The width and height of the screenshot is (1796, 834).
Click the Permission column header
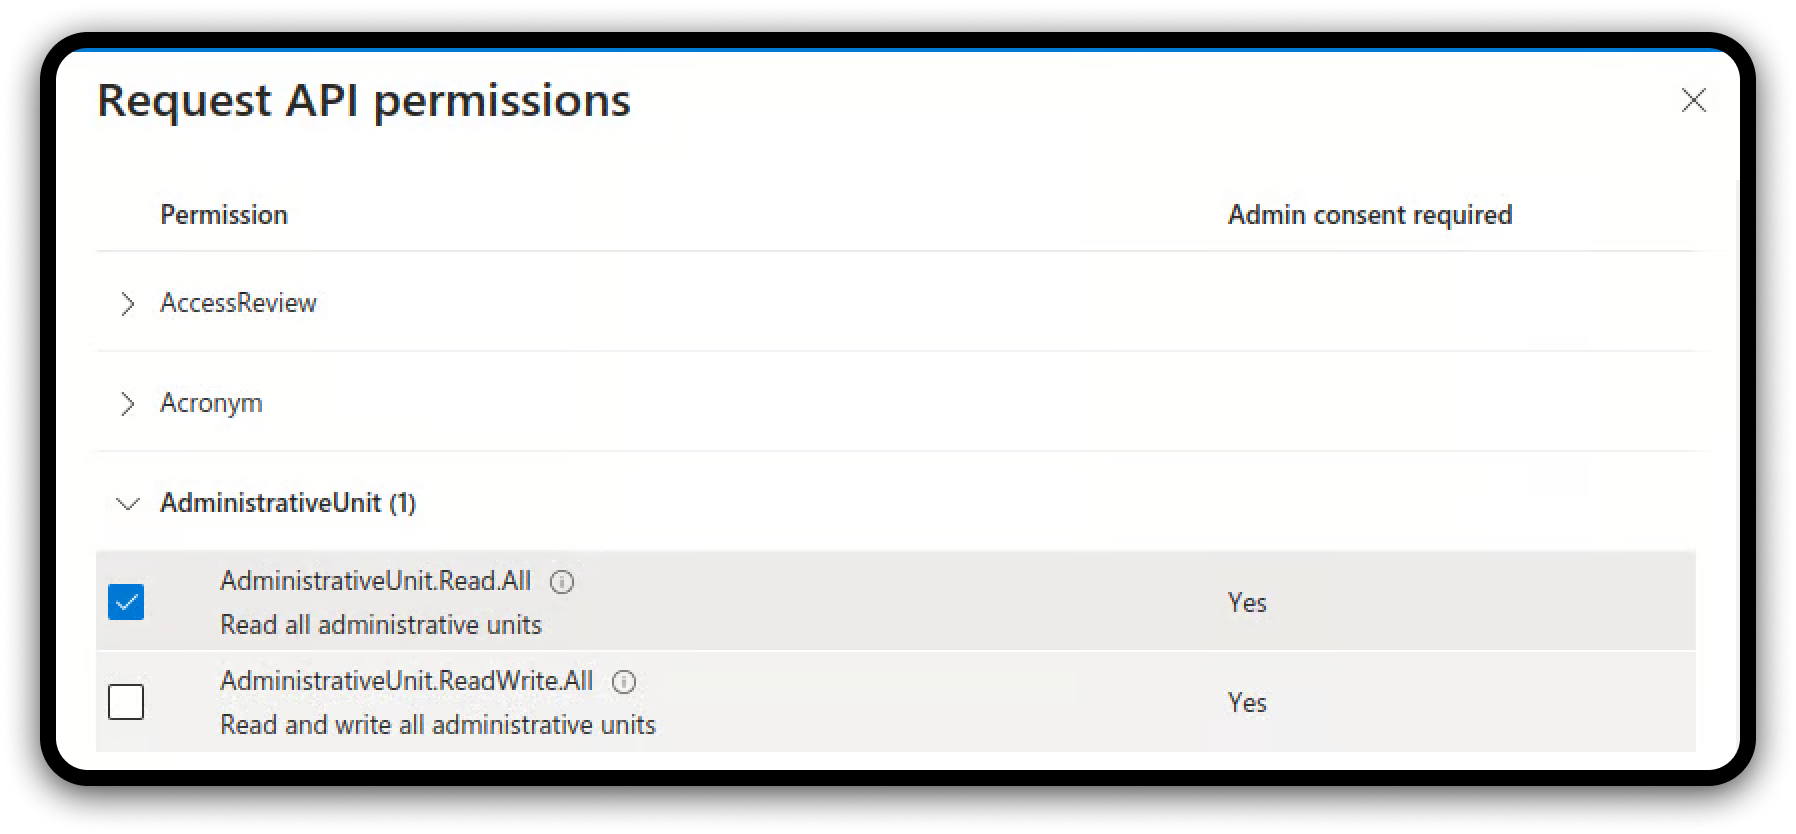[x=224, y=215]
